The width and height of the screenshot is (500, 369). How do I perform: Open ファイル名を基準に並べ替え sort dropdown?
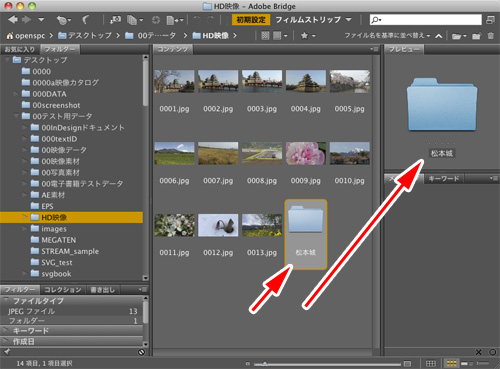coord(387,35)
